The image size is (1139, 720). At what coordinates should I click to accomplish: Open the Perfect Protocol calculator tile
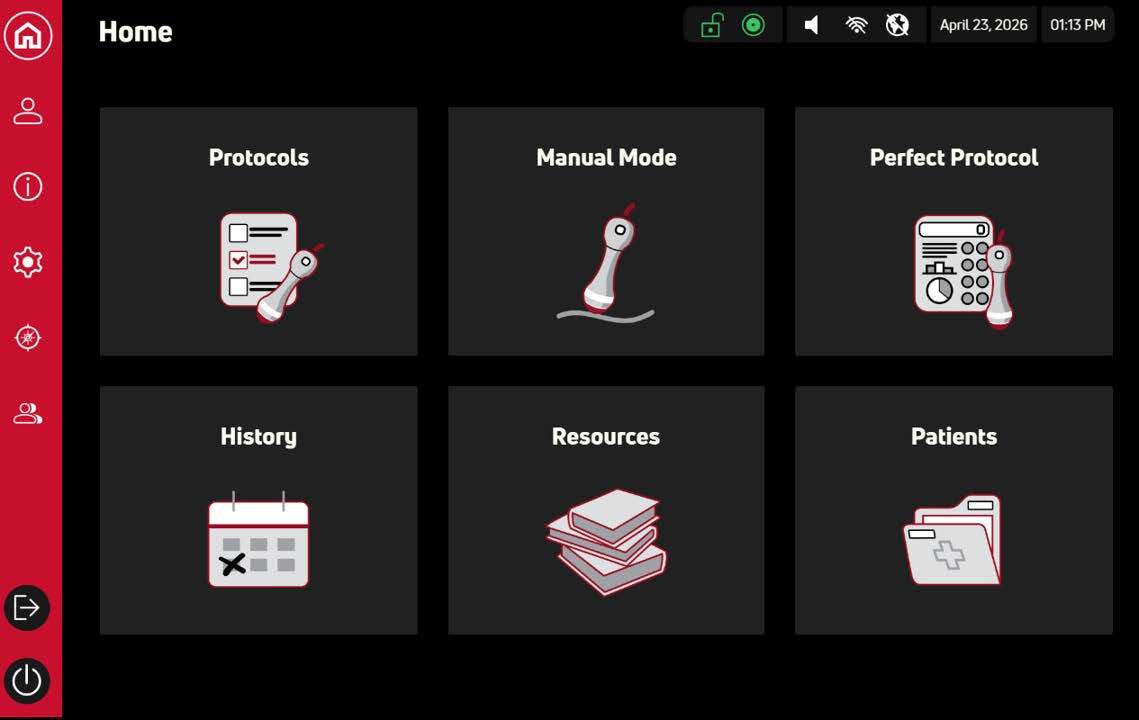[x=954, y=232]
